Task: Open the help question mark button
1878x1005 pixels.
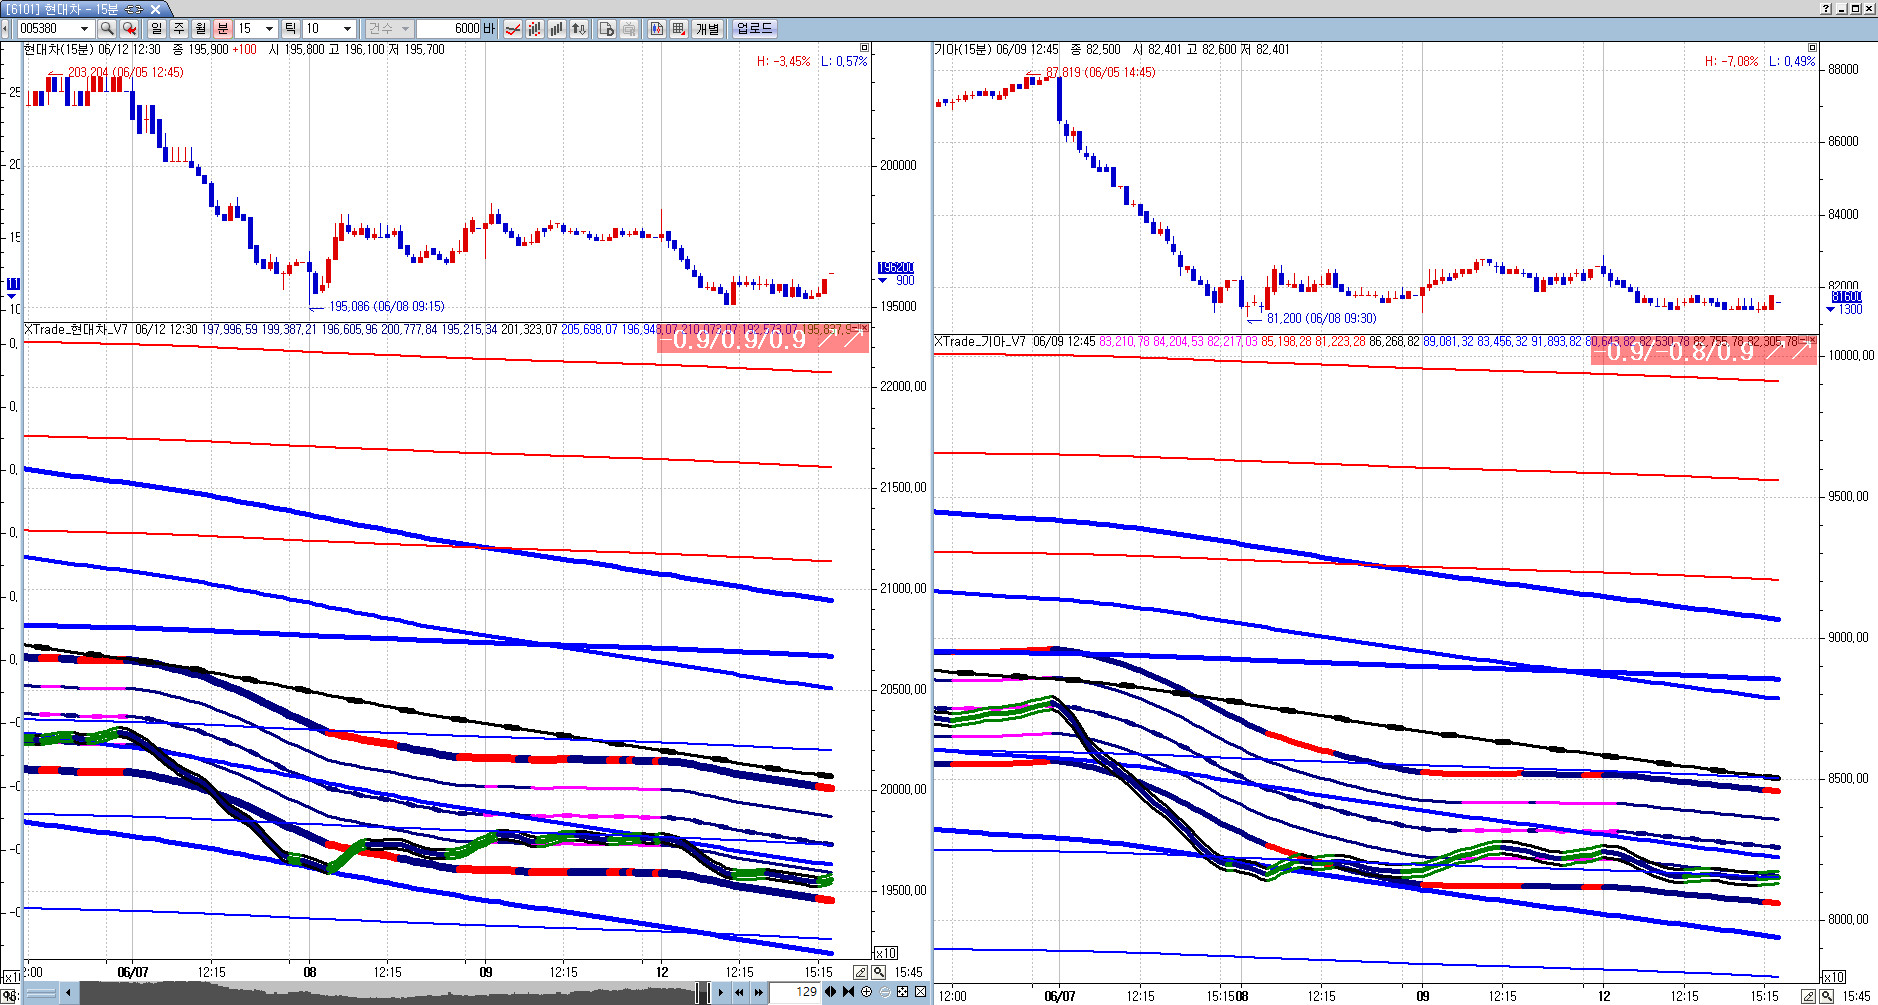Action: pos(1827,8)
